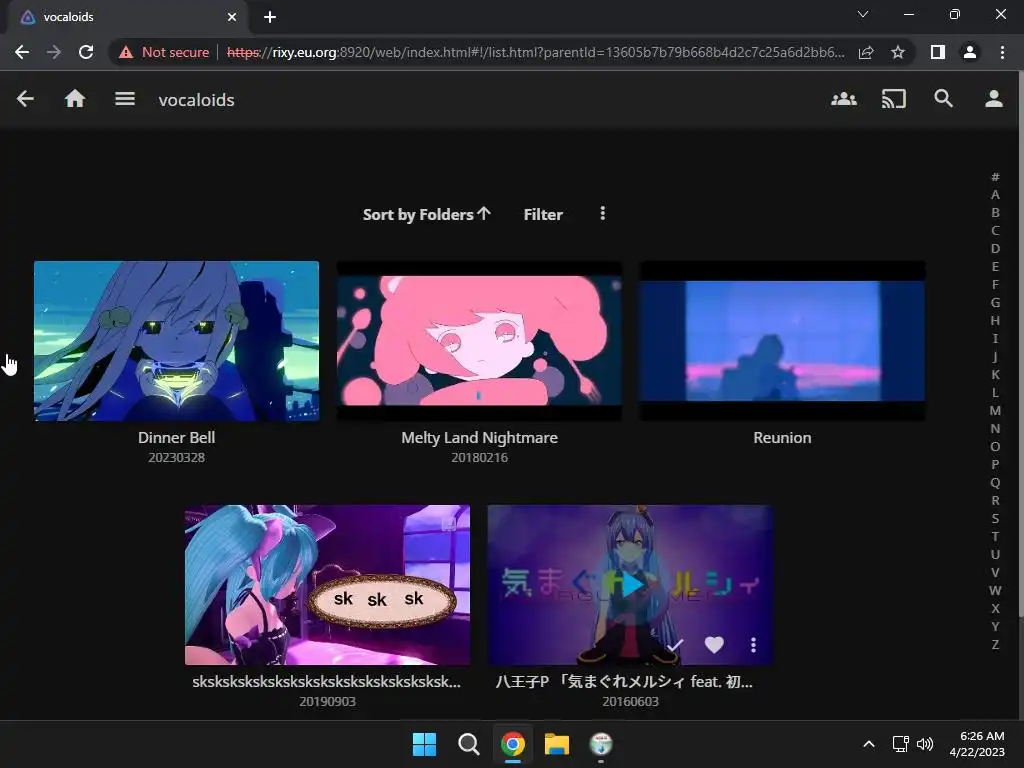Play the 八王子P video overlay button
Screen dimensions: 1024x768
pos(630,584)
